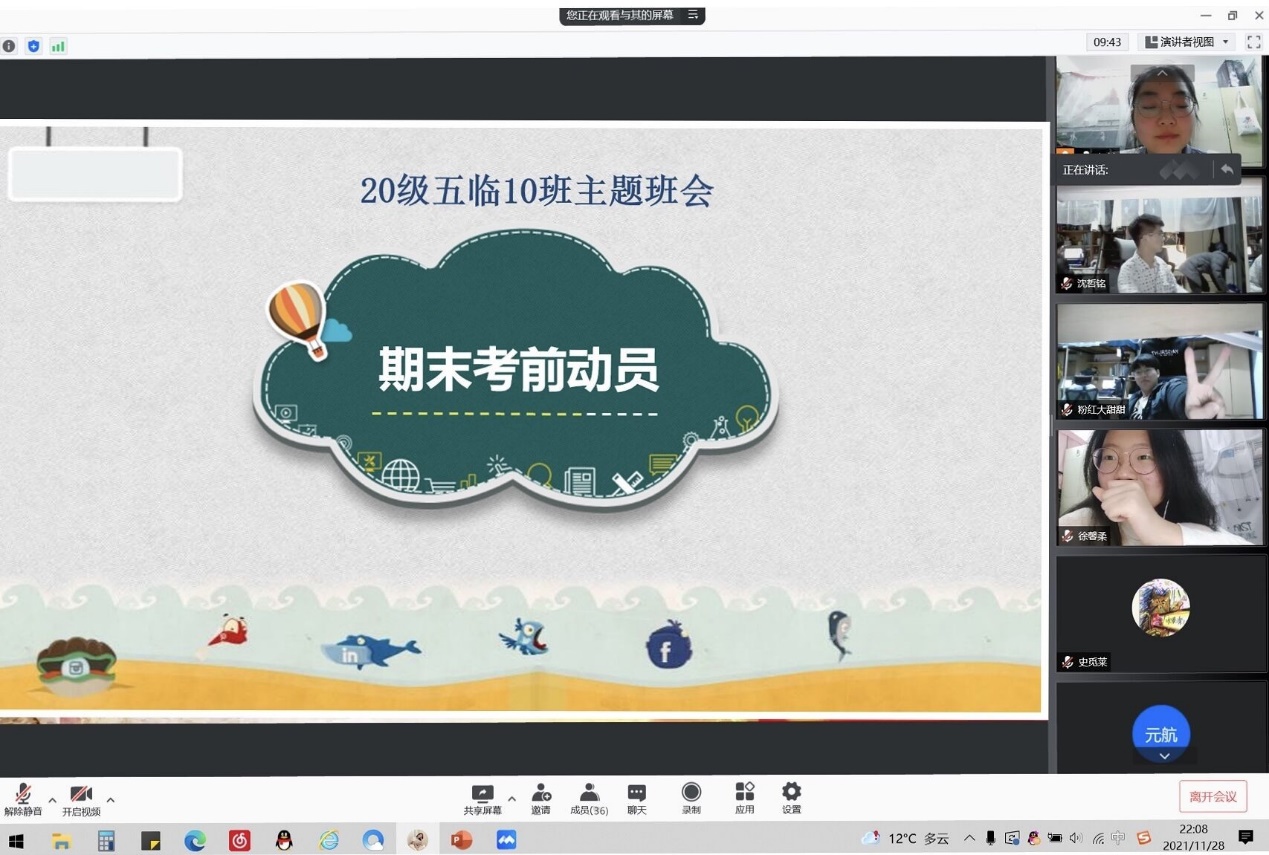Start recording with the 录制 icon

click(x=691, y=798)
